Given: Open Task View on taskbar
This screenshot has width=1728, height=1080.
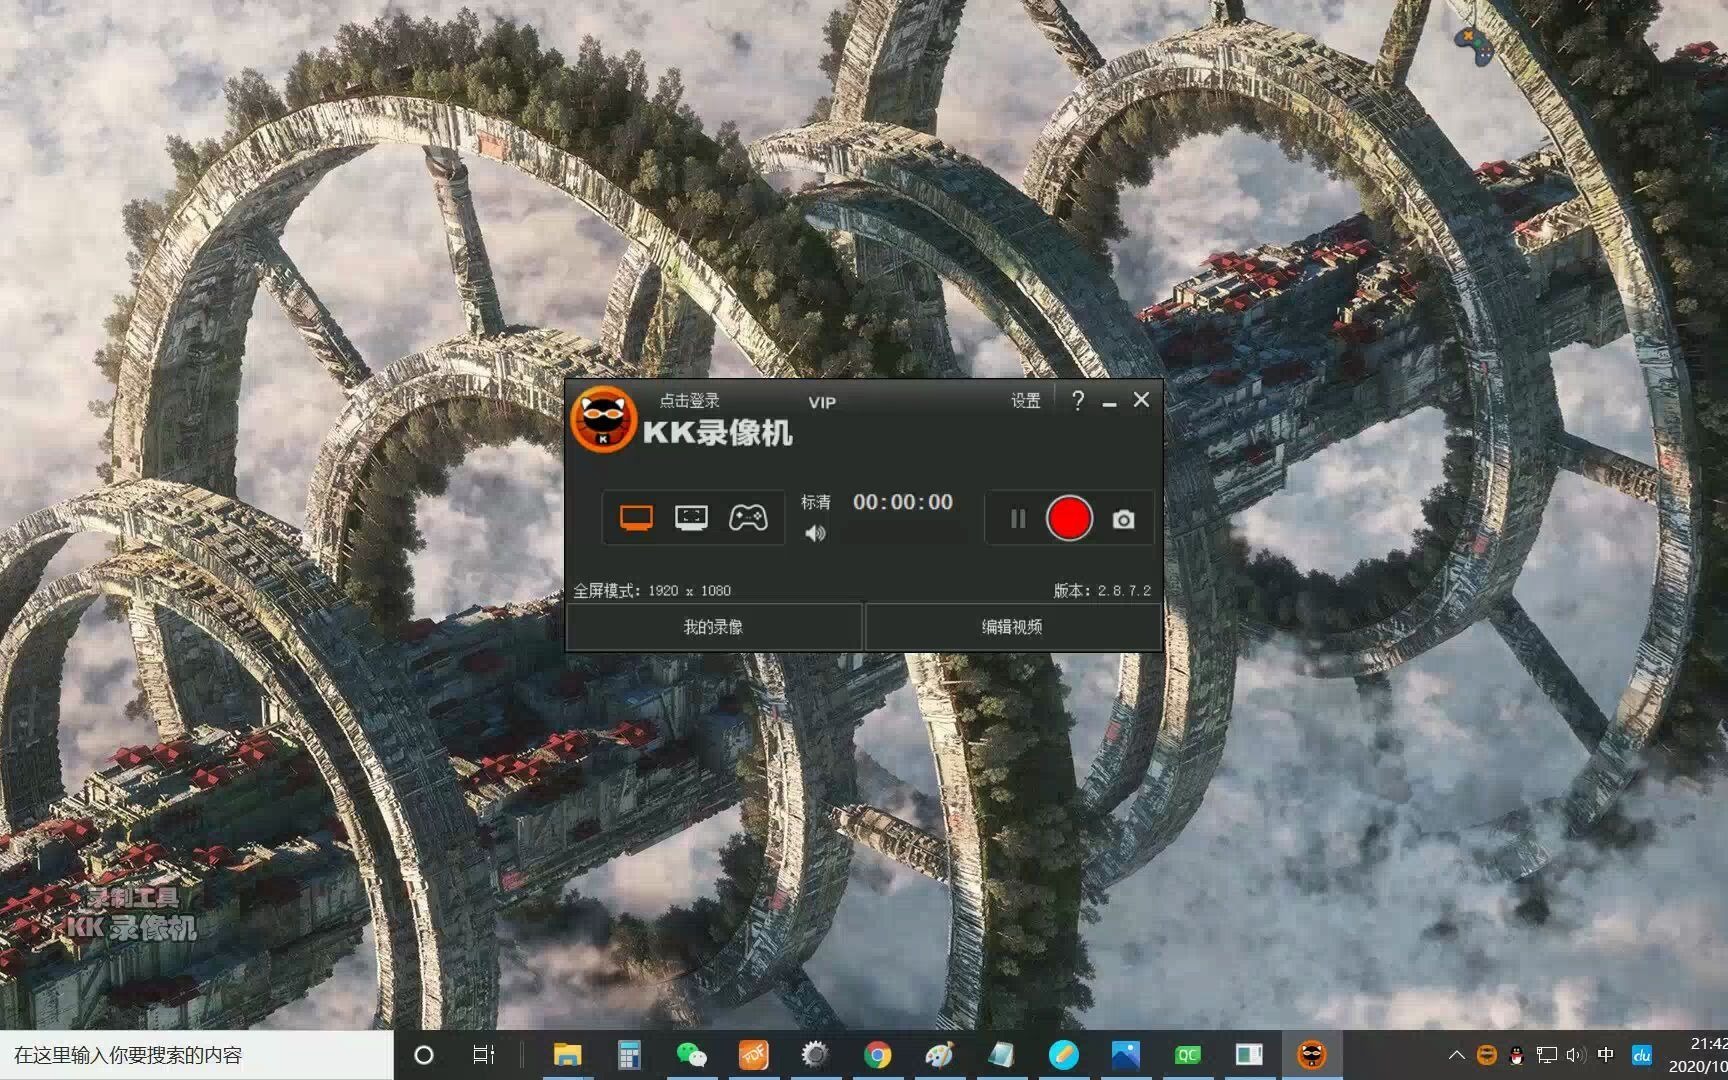Looking at the screenshot, I should [483, 1055].
